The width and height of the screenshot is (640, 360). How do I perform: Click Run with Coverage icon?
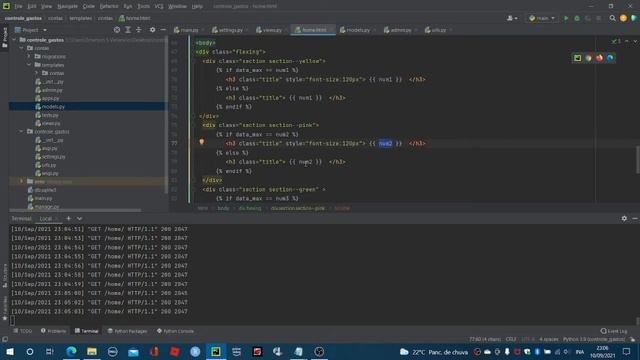click(588, 18)
